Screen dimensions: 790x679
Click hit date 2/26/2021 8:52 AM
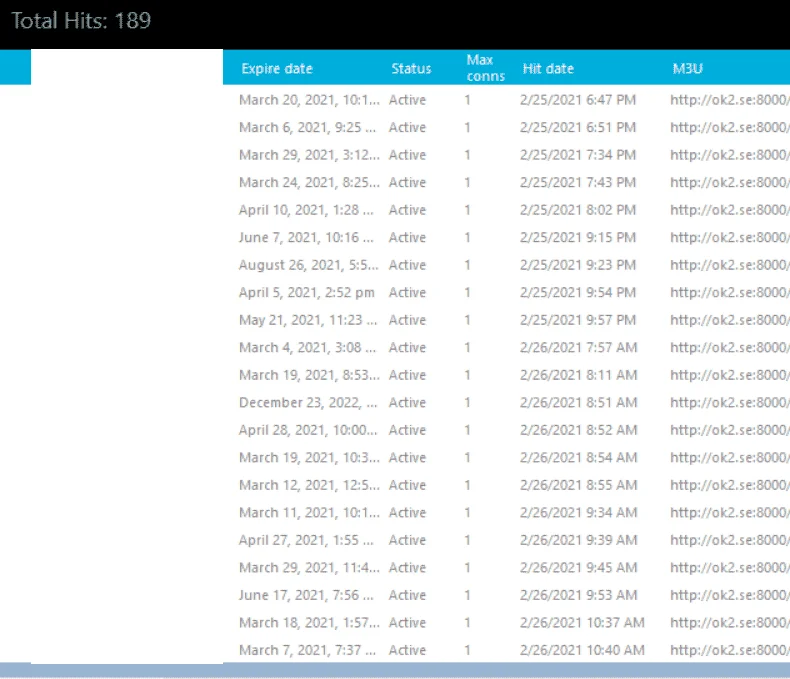point(578,430)
